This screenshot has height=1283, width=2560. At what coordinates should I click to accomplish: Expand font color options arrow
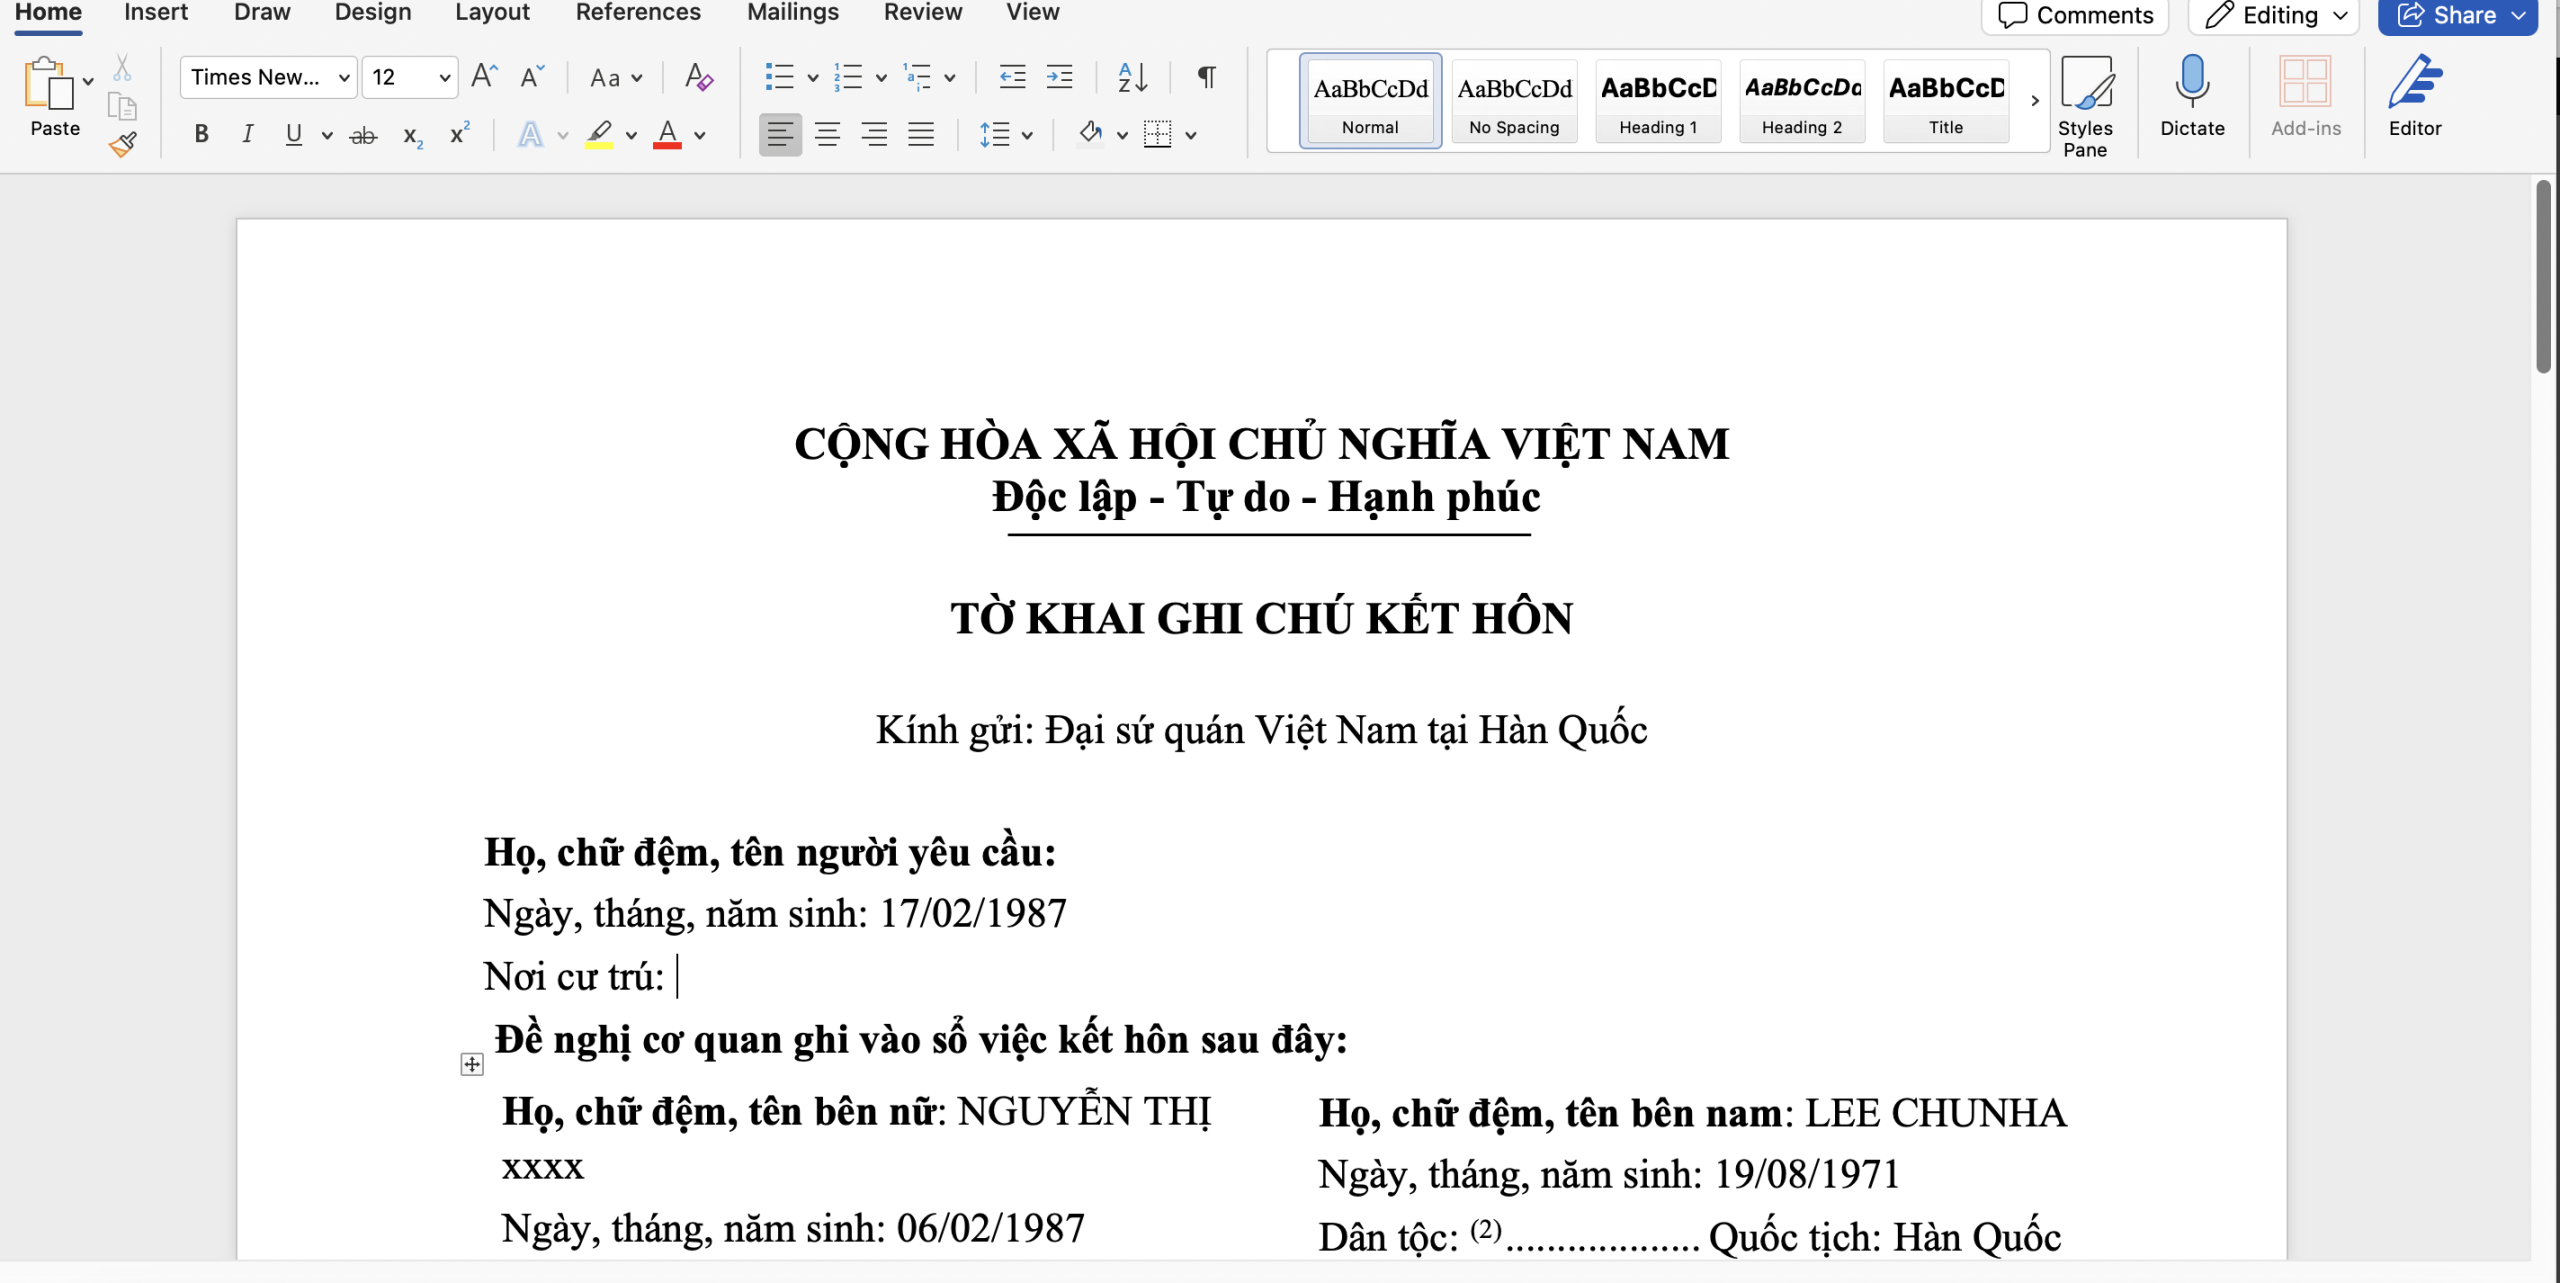click(x=700, y=136)
